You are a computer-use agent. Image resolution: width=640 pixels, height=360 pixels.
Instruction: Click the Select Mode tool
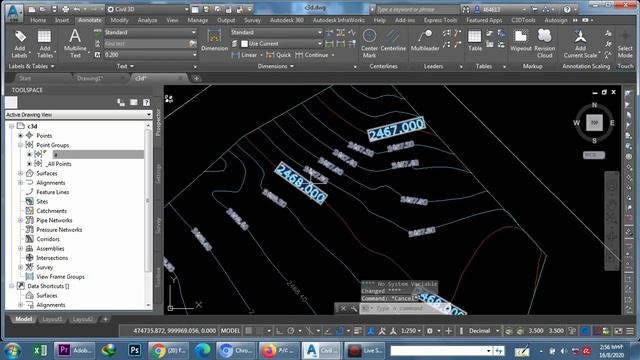[625, 44]
